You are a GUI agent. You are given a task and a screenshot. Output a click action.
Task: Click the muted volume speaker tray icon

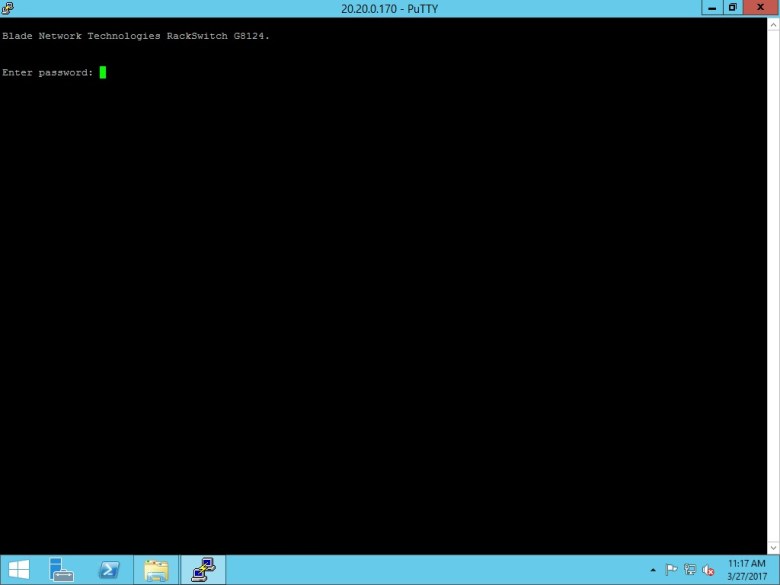pyautogui.click(x=708, y=570)
